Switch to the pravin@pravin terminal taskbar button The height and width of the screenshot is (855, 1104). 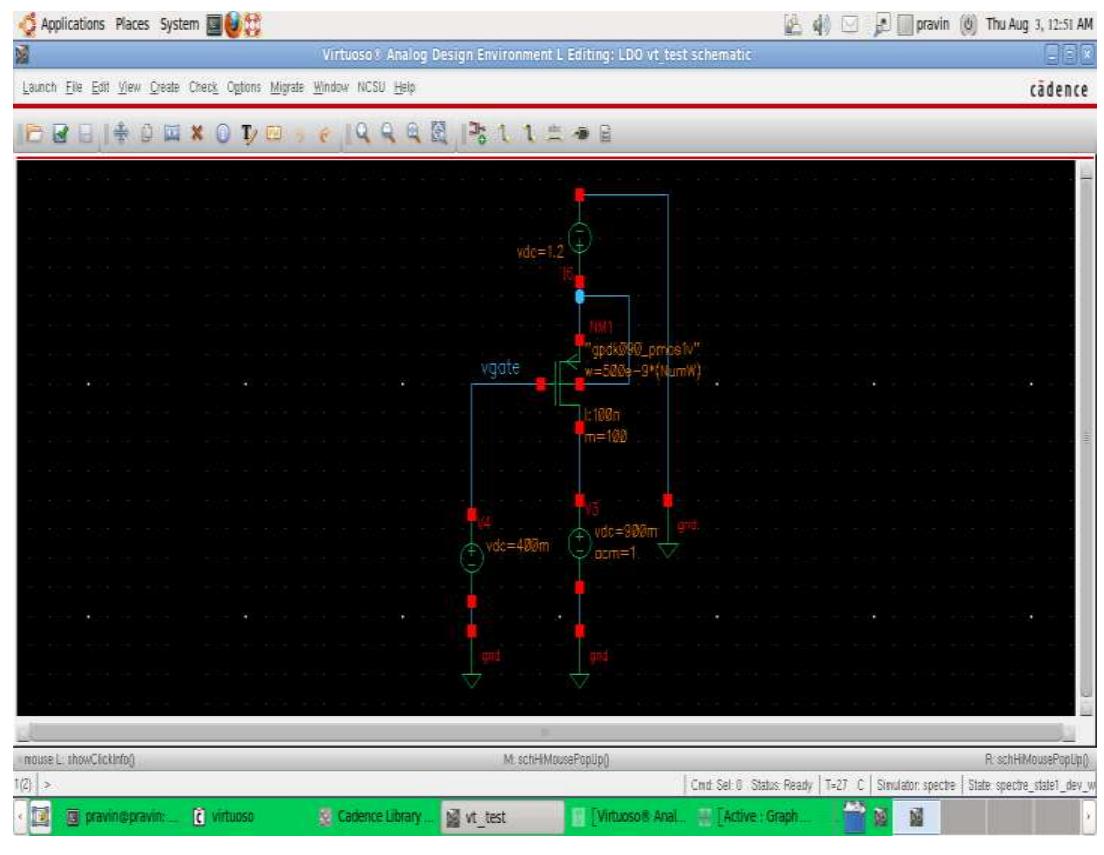[122, 817]
